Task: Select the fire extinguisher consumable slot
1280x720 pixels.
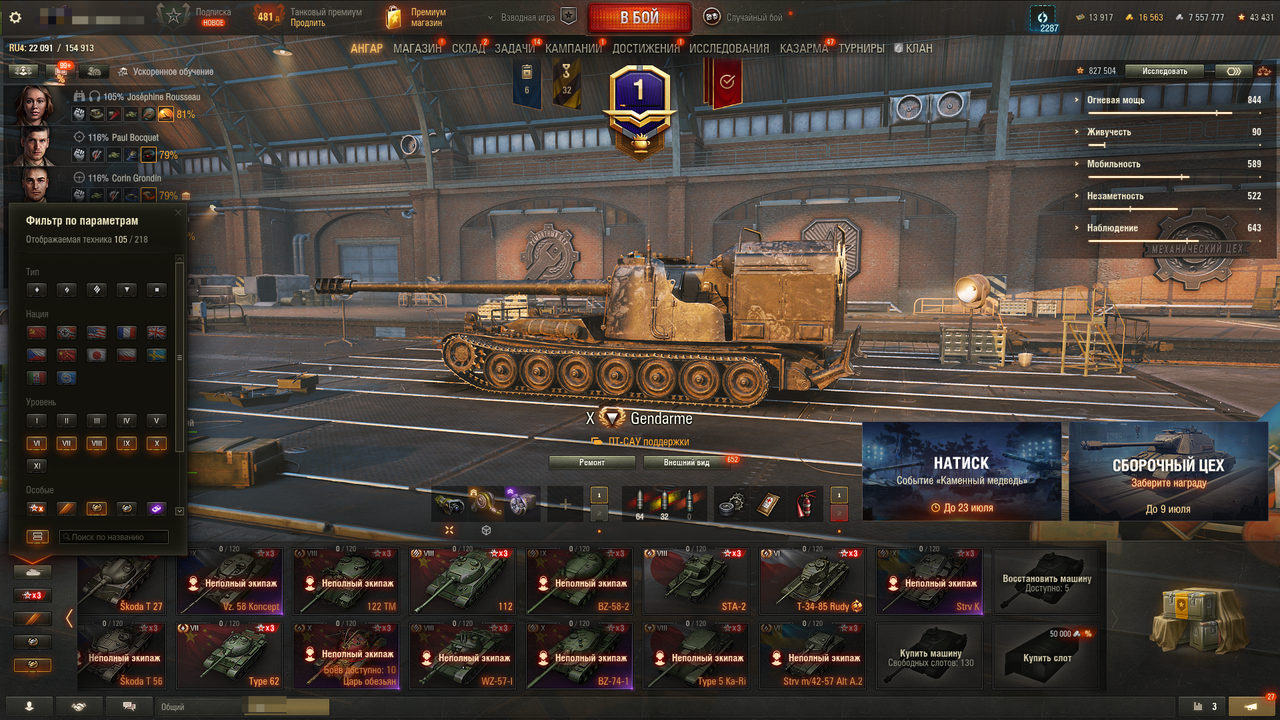Action: 803,503
